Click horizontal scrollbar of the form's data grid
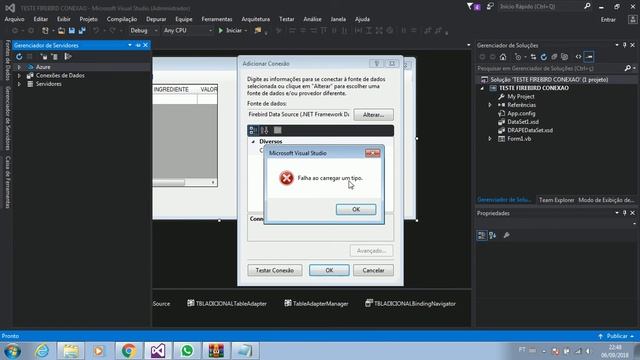640x360 pixels. [184, 182]
